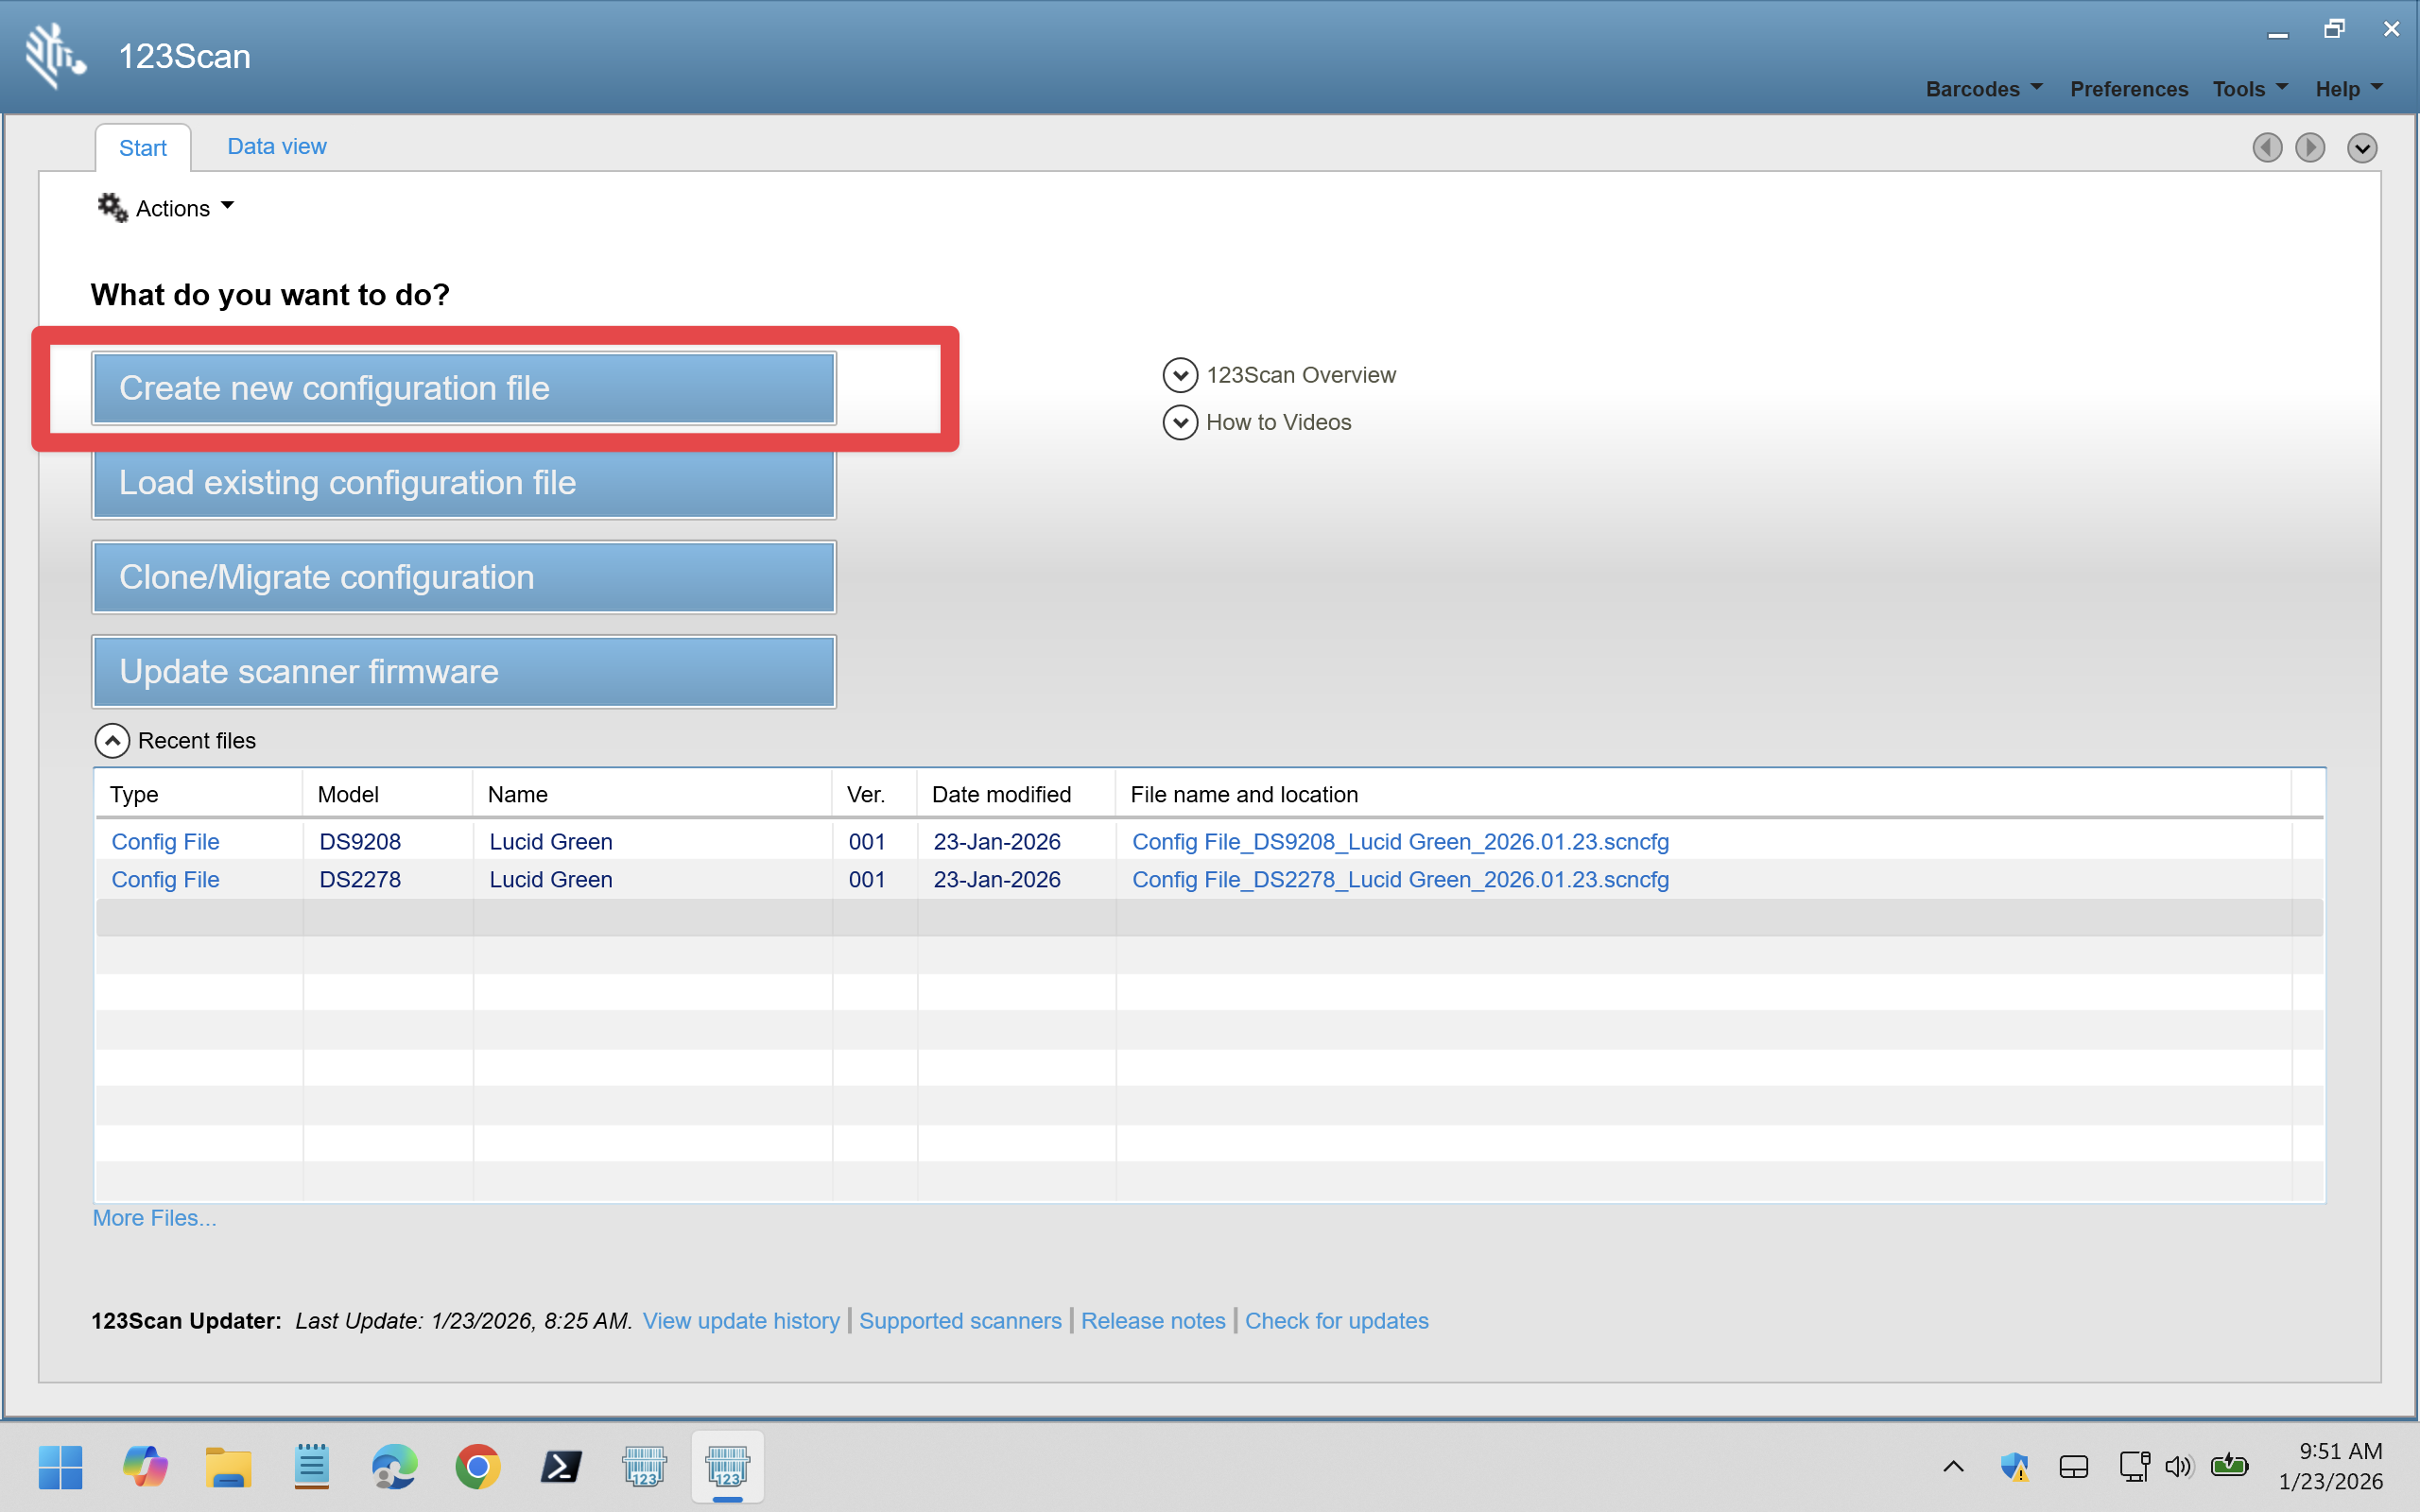Click the Zebra logo icon in title bar

point(54,55)
